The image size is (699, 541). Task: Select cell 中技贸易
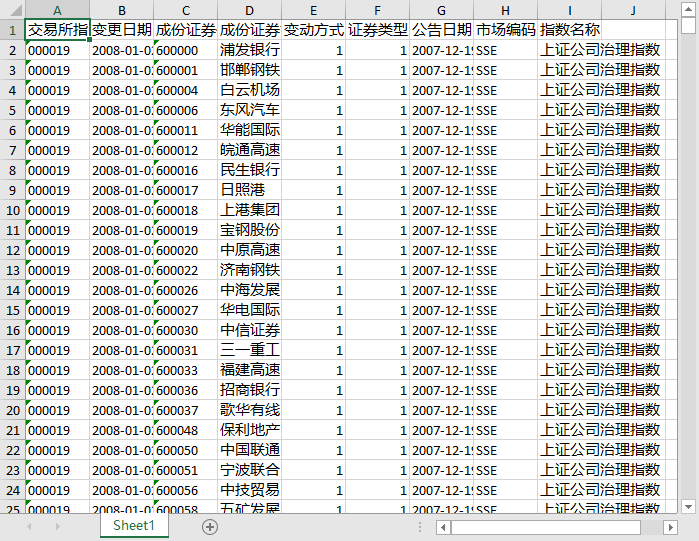point(249,490)
